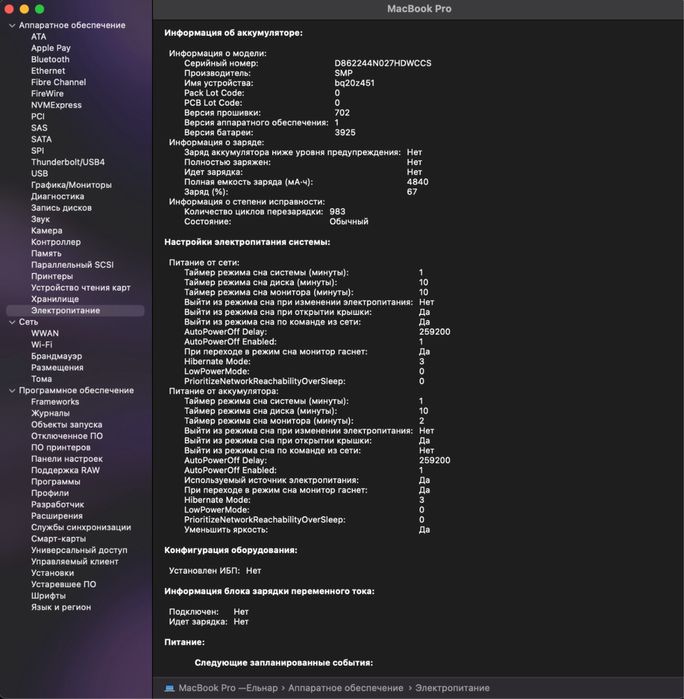Image resolution: width=684 pixels, height=699 pixels.
Task: Open Тома under Сеть
Action: [41, 379]
